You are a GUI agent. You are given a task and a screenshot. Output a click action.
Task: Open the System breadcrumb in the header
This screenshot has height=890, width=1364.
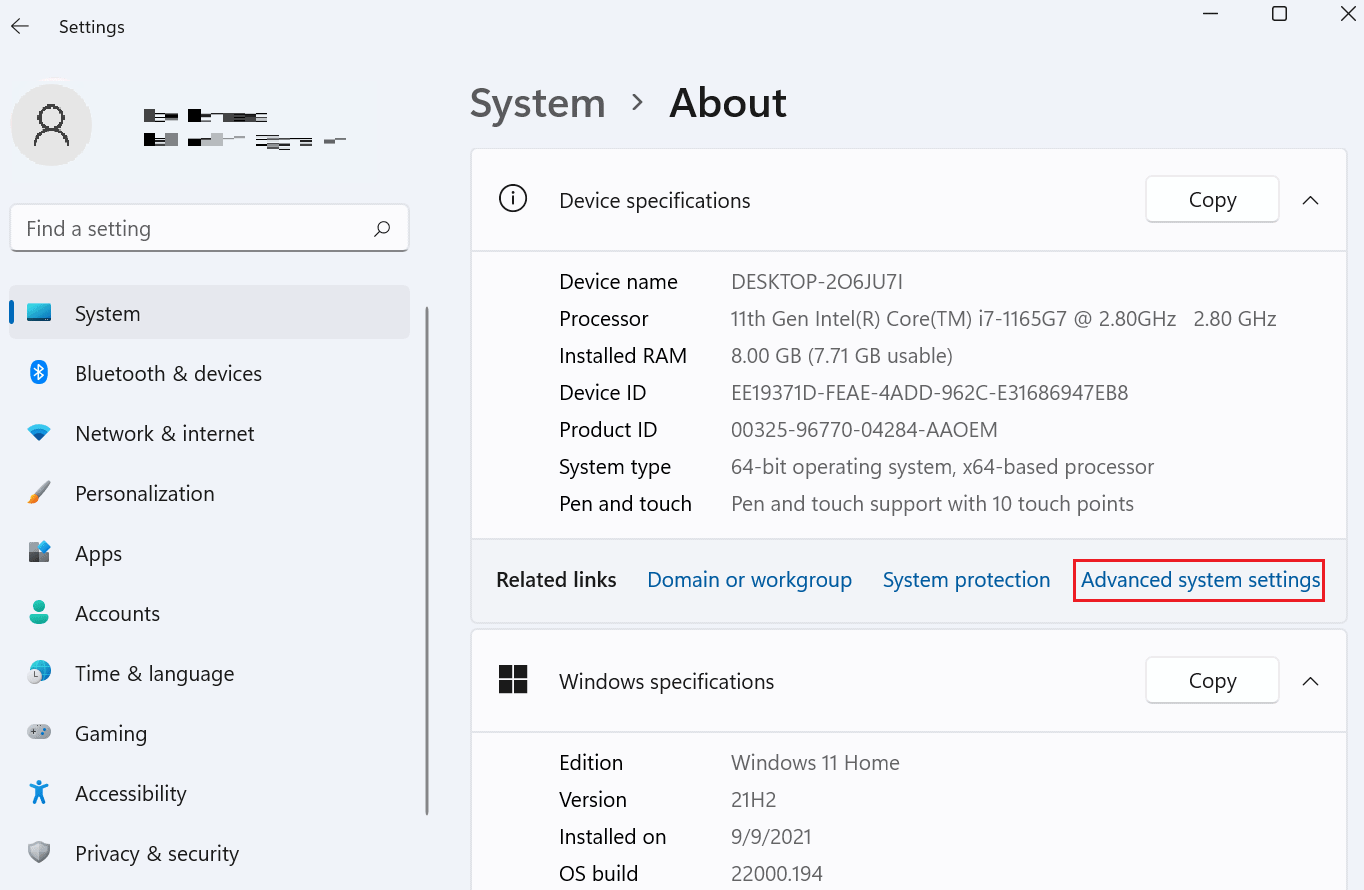537,103
